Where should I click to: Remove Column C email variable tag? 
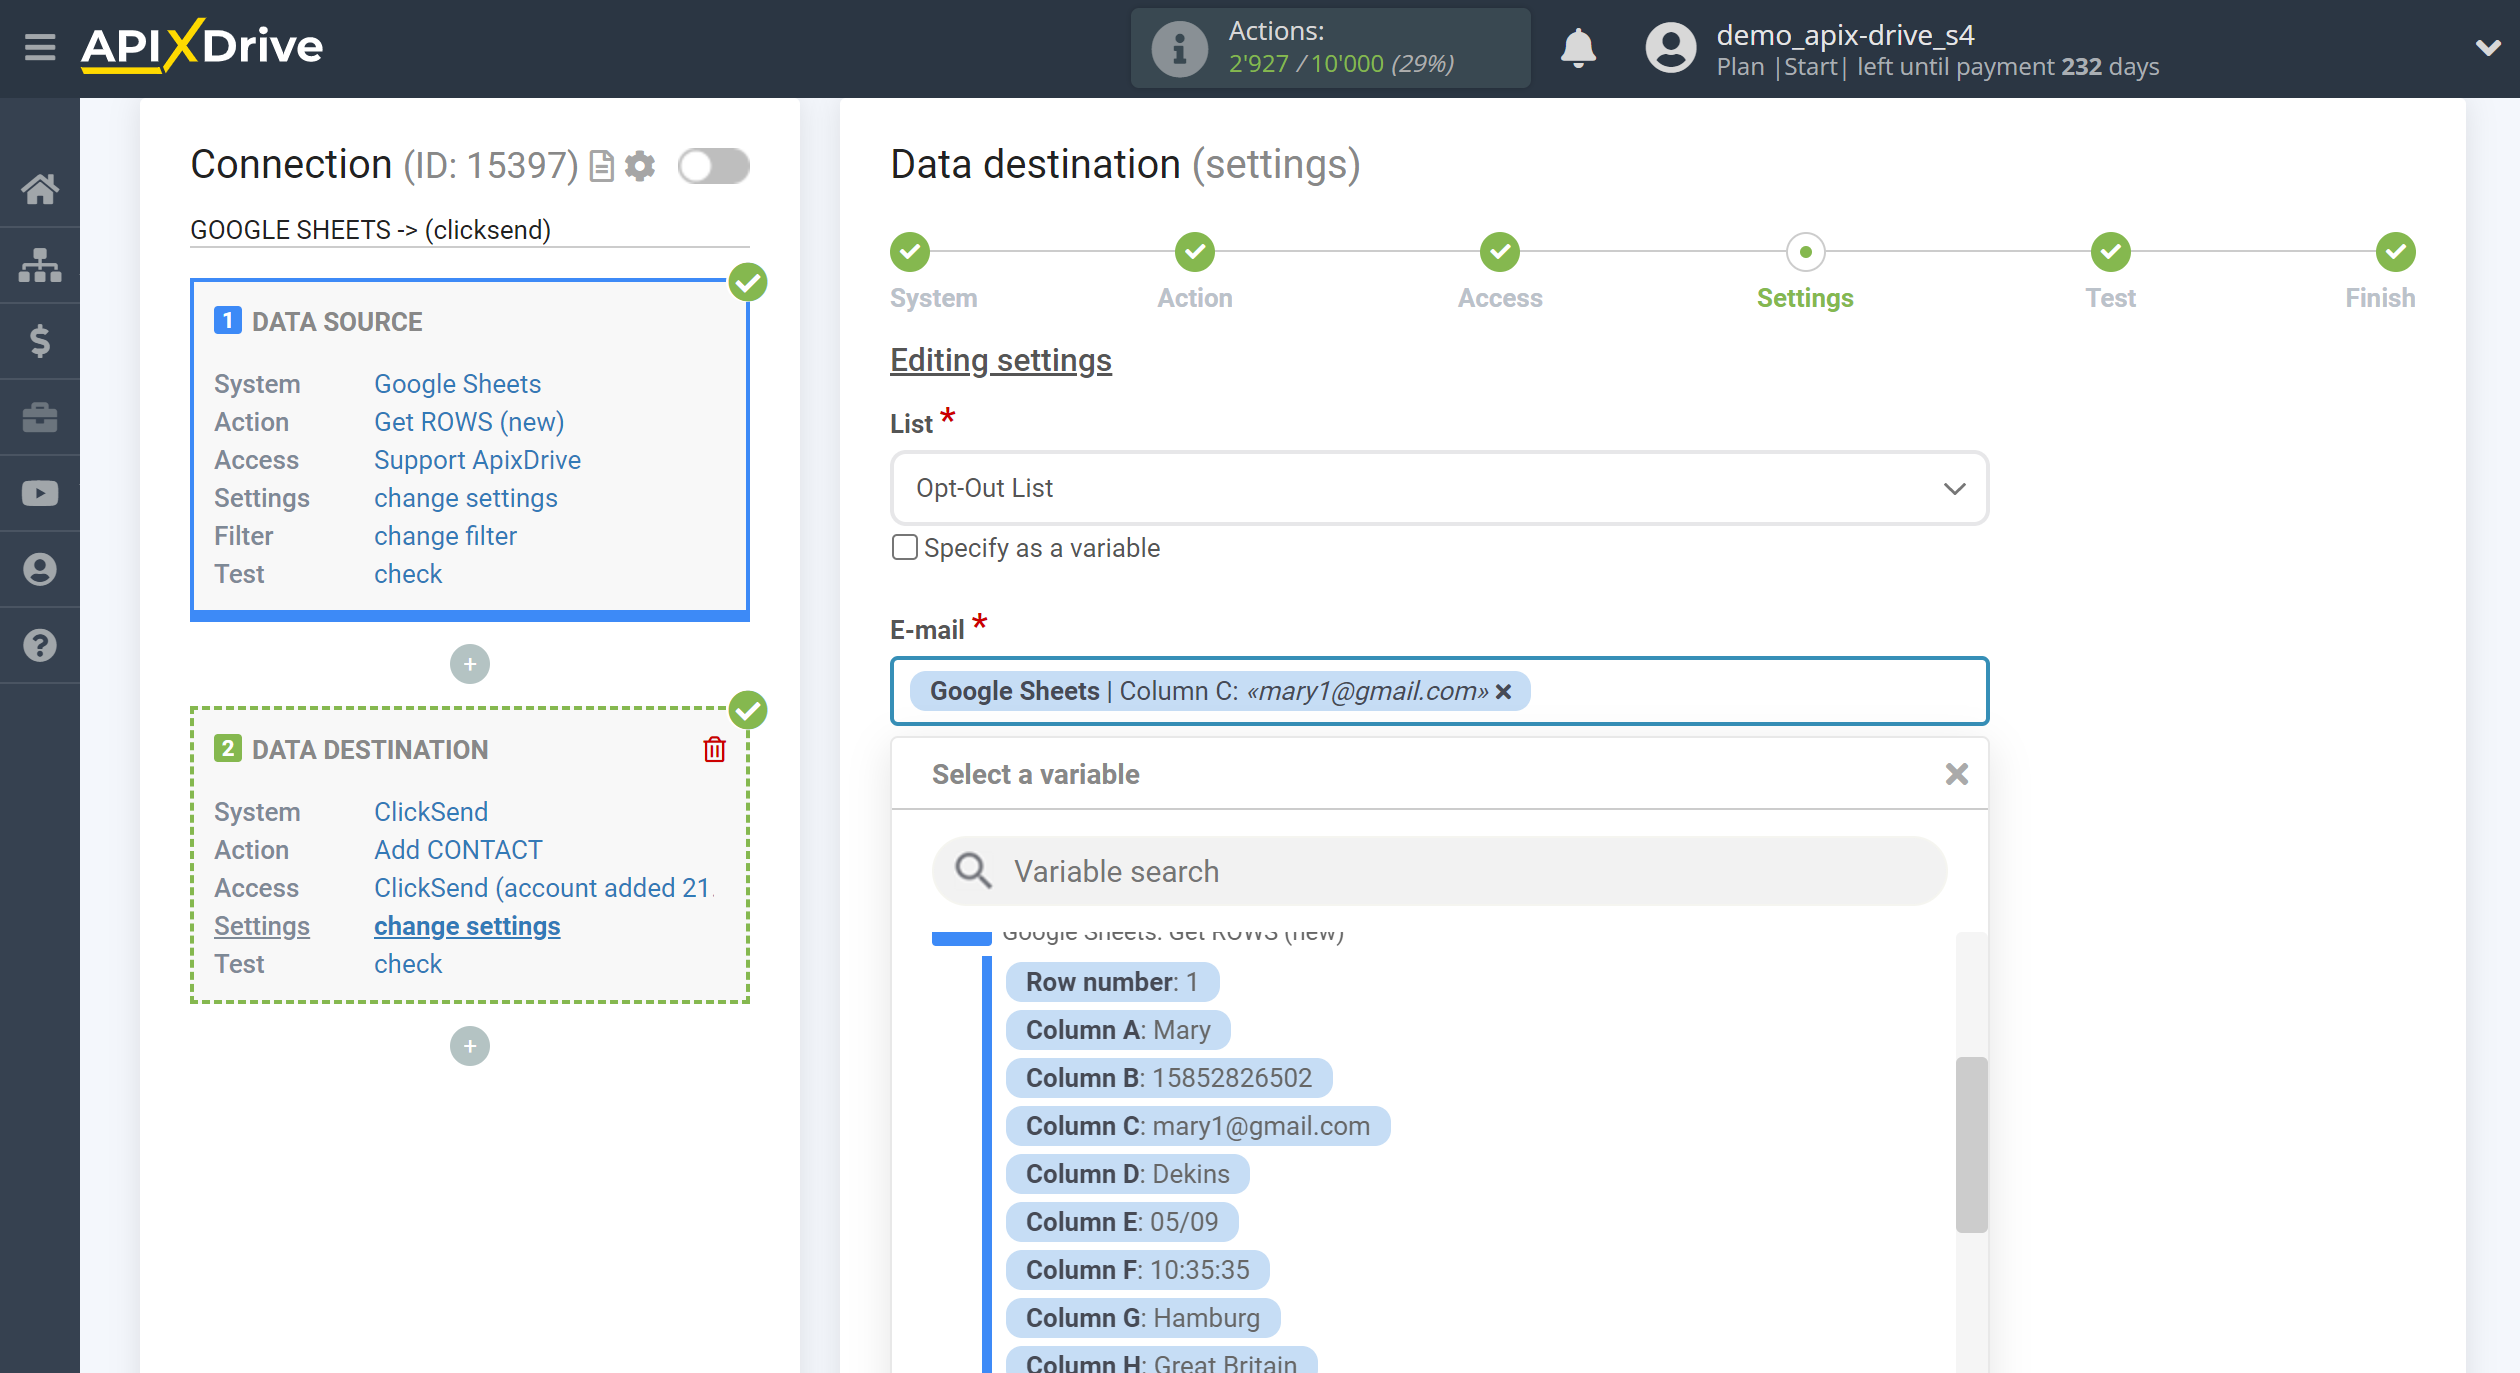[x=1503, y=692]
